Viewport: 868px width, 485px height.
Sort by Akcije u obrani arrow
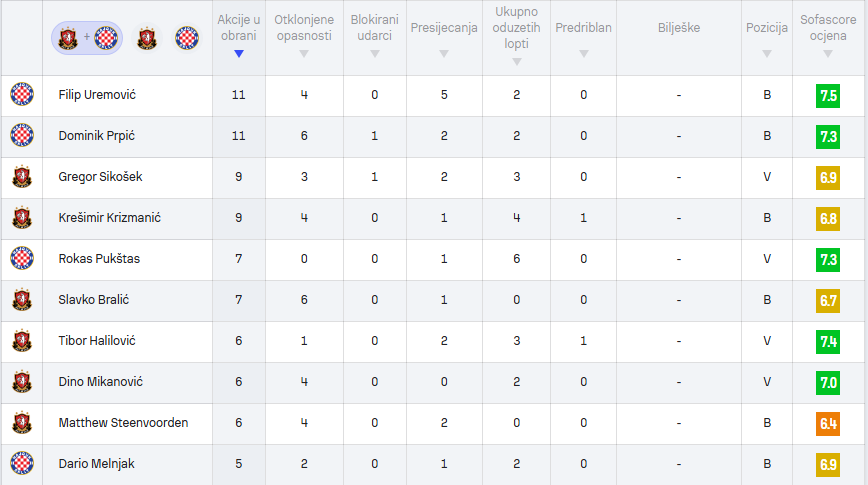239,54
